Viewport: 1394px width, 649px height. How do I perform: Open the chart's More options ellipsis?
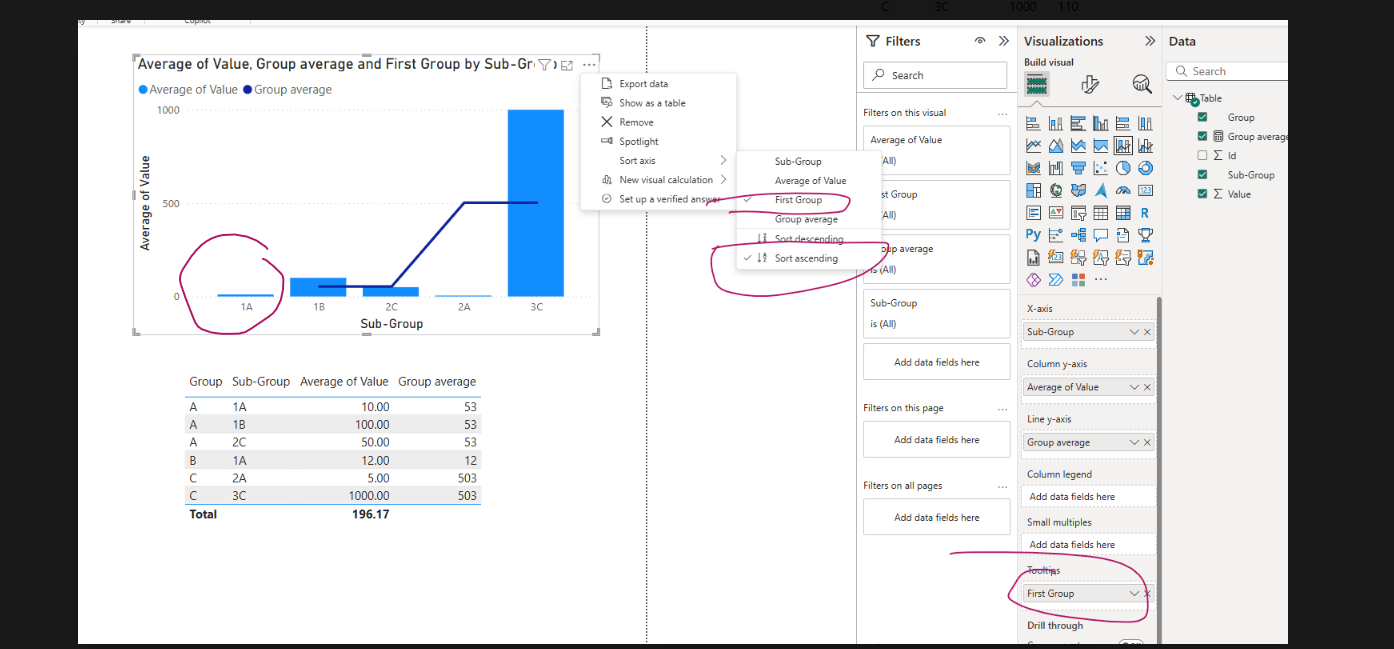pos(589,65)
